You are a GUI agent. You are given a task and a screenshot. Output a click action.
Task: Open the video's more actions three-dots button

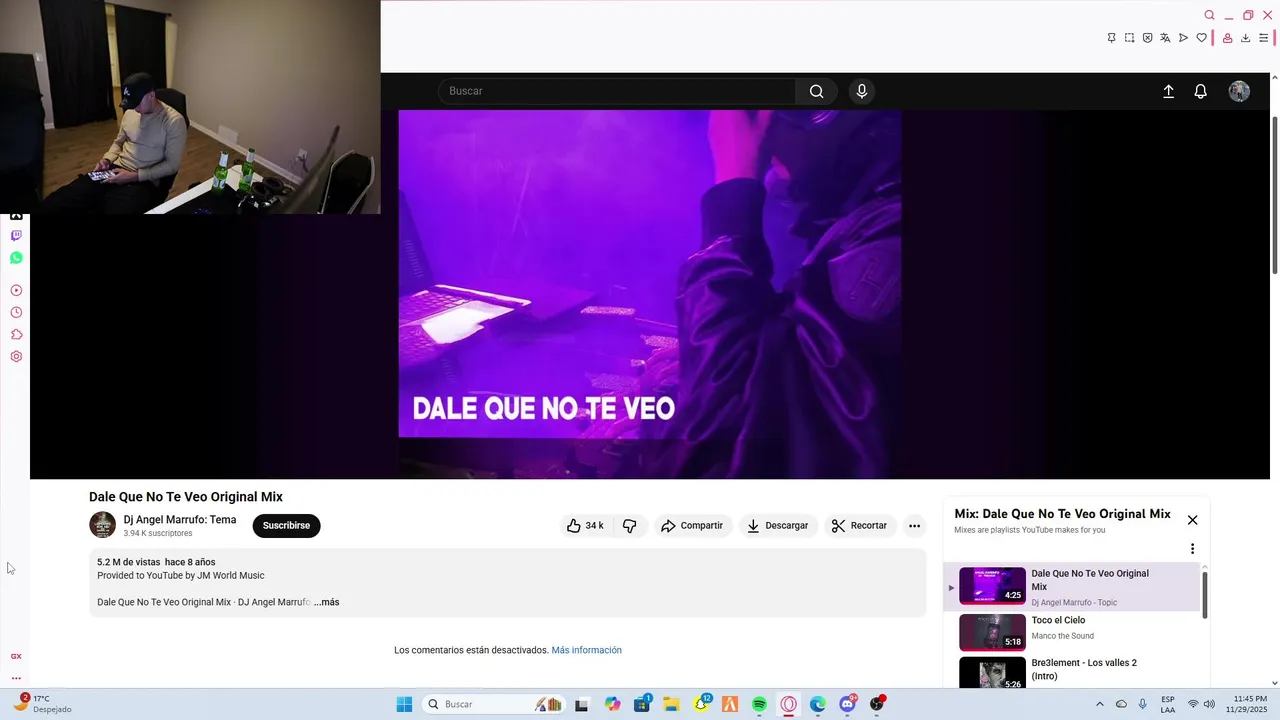(914, 525)
